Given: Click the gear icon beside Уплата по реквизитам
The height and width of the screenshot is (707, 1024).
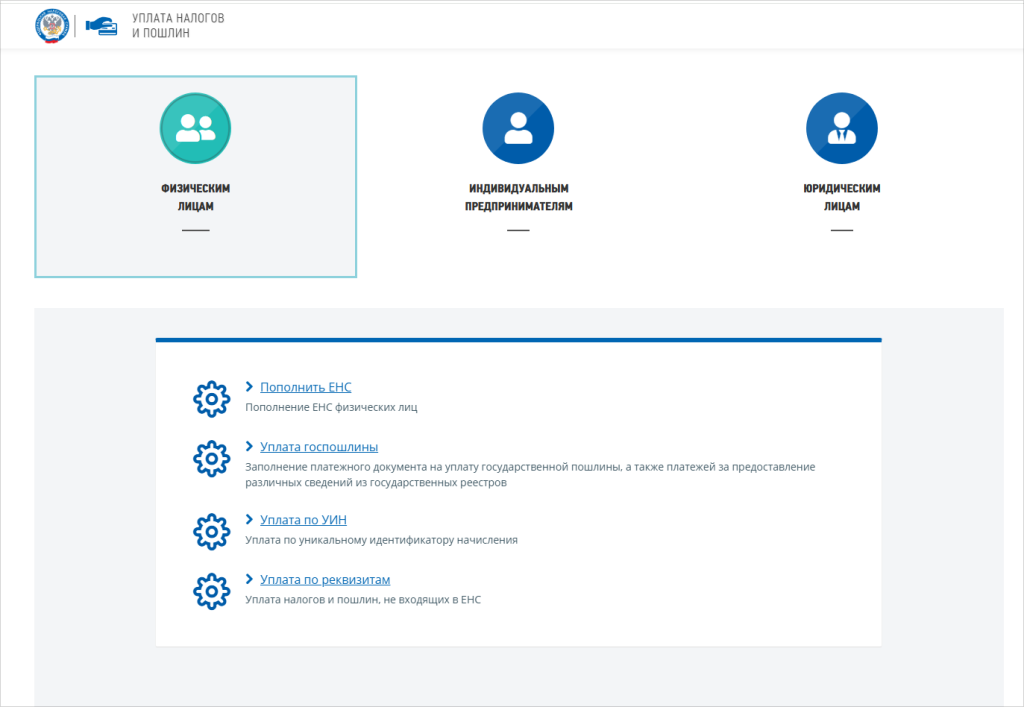Looking at the screenshot, I should click(x=210, y=590).
